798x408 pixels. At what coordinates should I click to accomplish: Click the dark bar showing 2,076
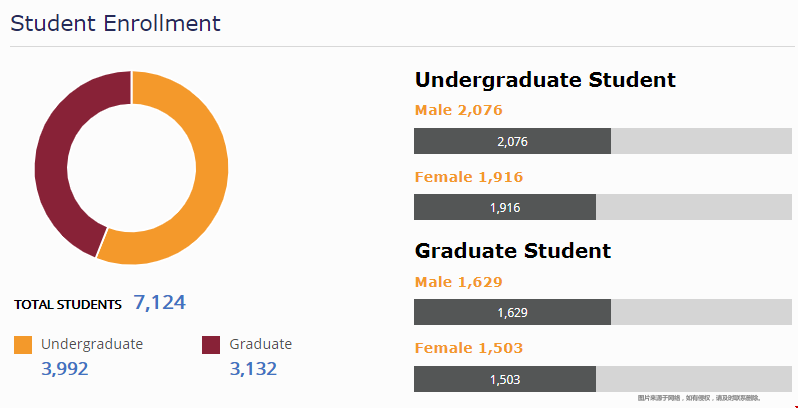point(512,141)
